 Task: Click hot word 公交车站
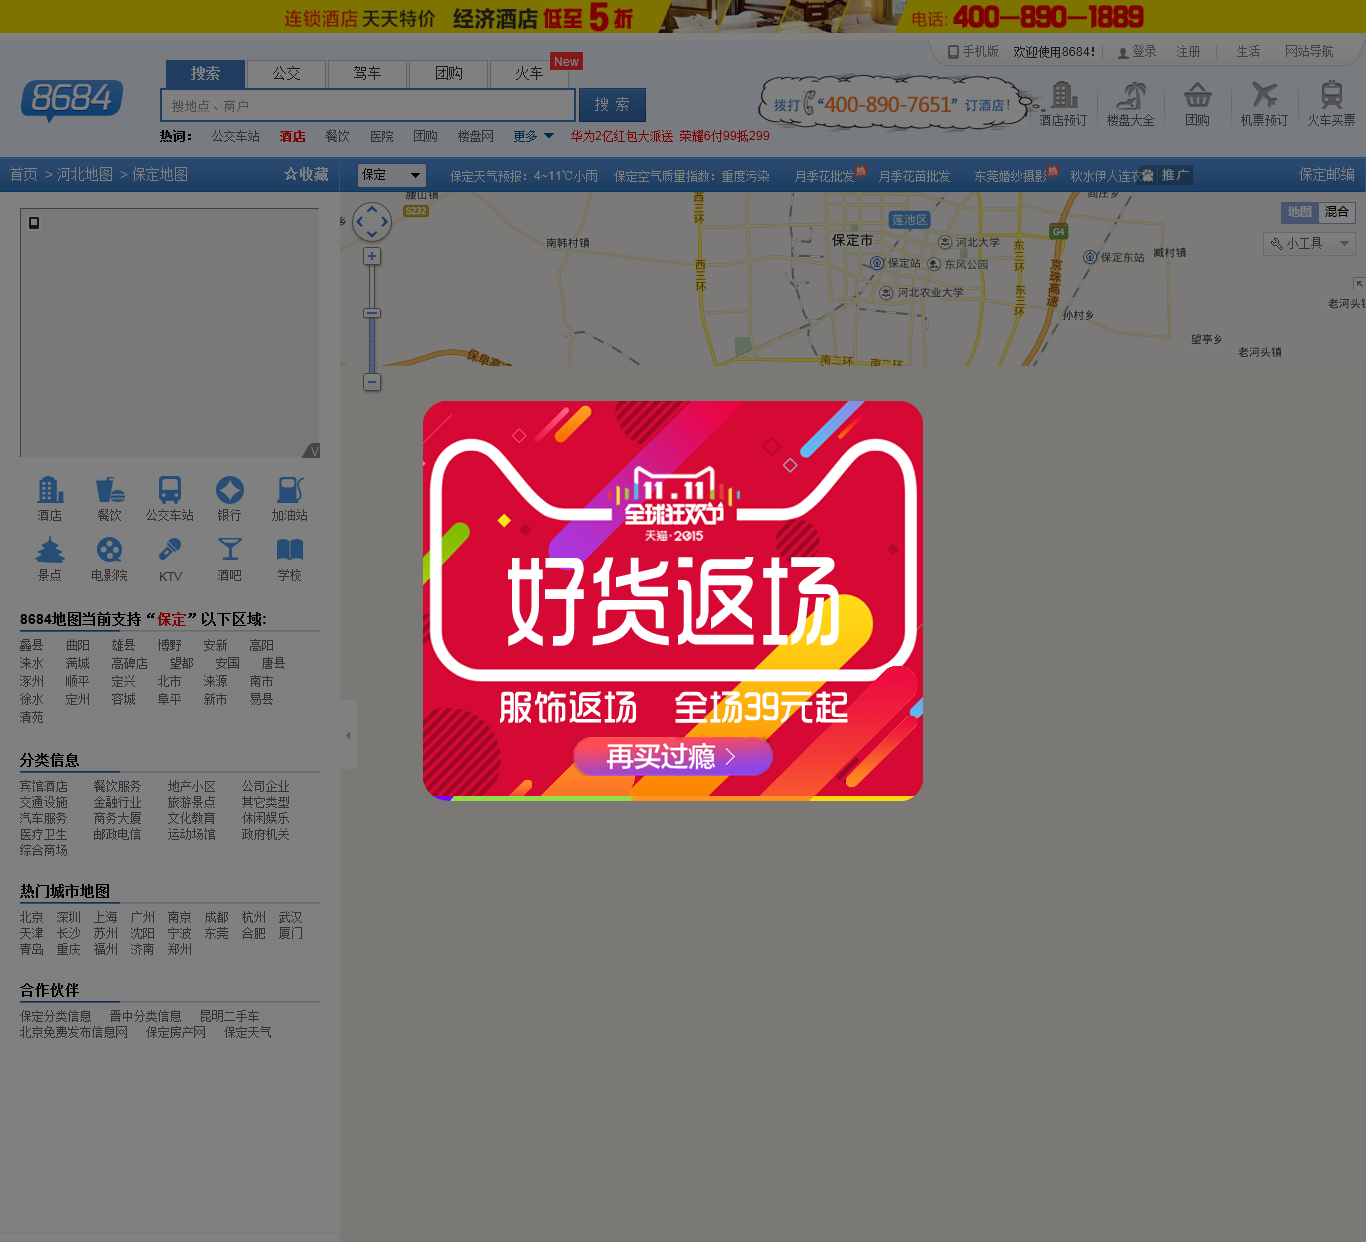pos(236,136)
